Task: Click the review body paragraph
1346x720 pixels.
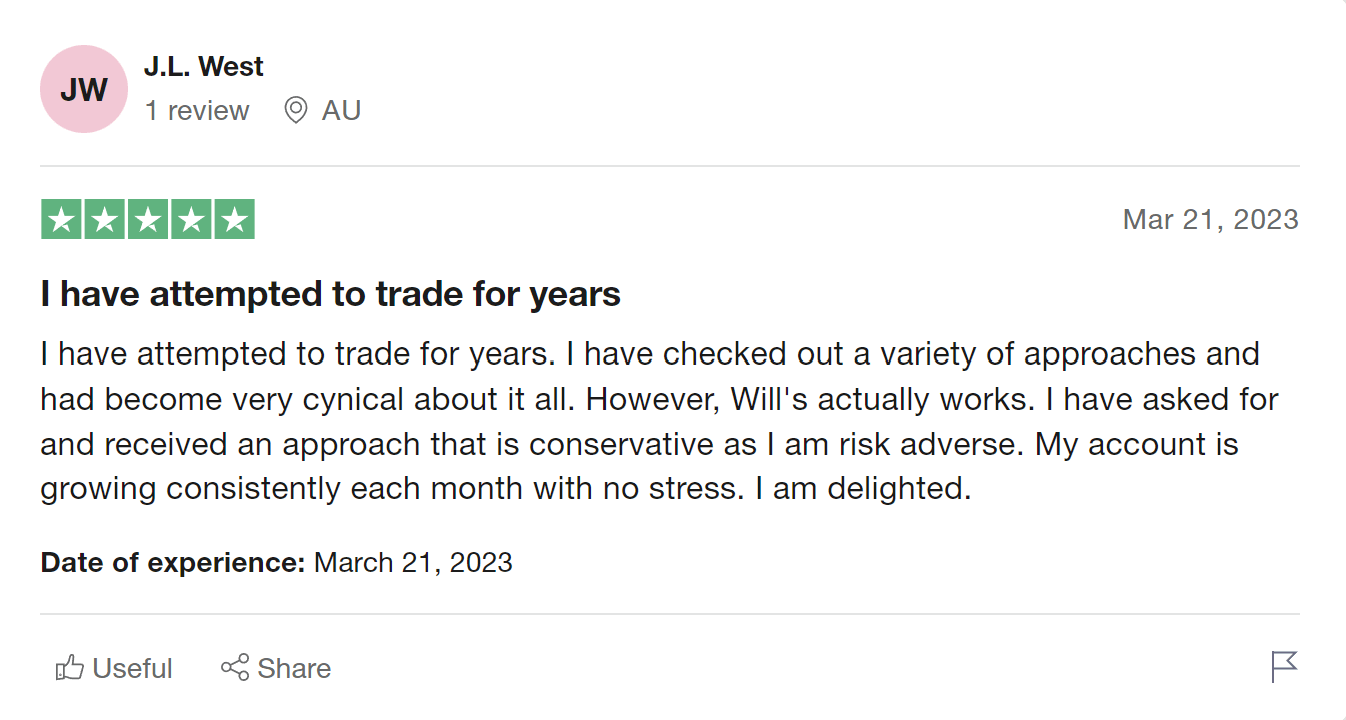Action: (660, 422)
